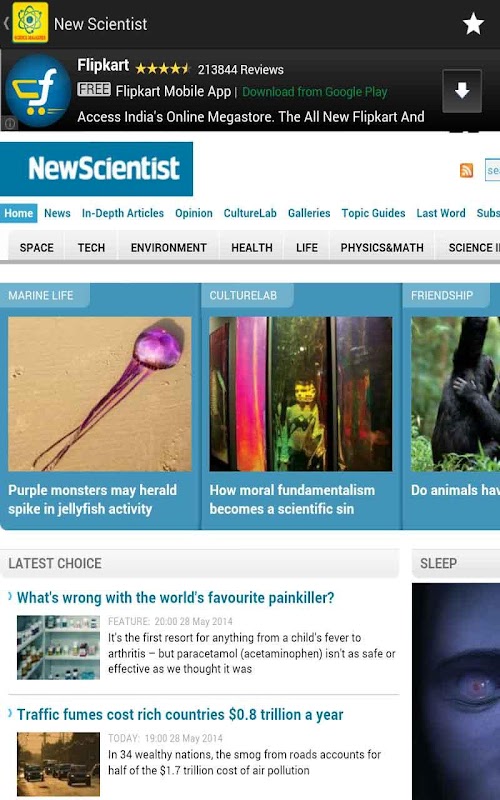Viewport: 500px width, 800px height.
Task: Open the painkiller article headline
Action: coord(176,597)
